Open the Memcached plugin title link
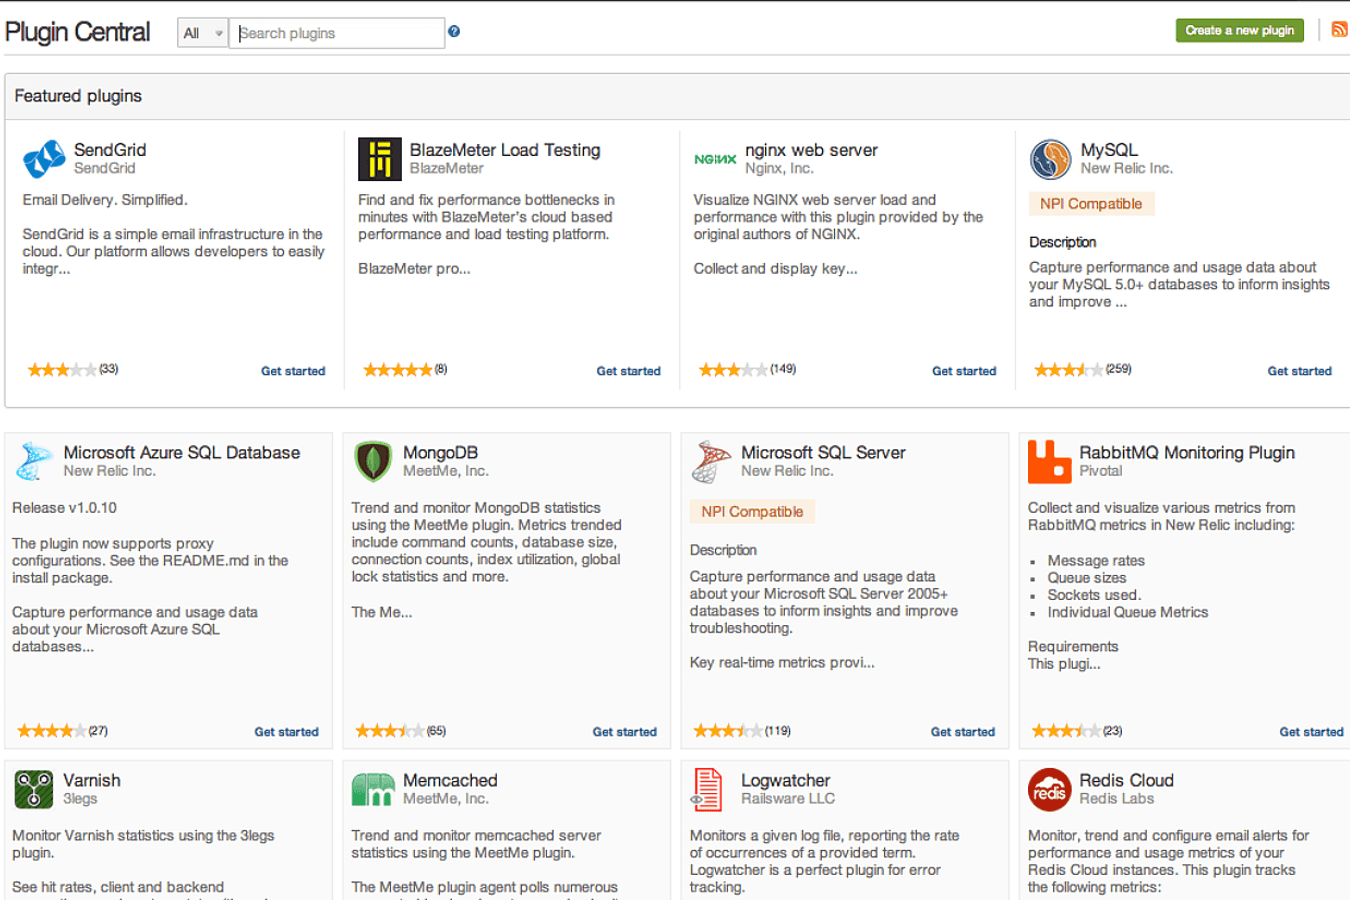This screenshot has height=900, width=1350. [450, 780]
